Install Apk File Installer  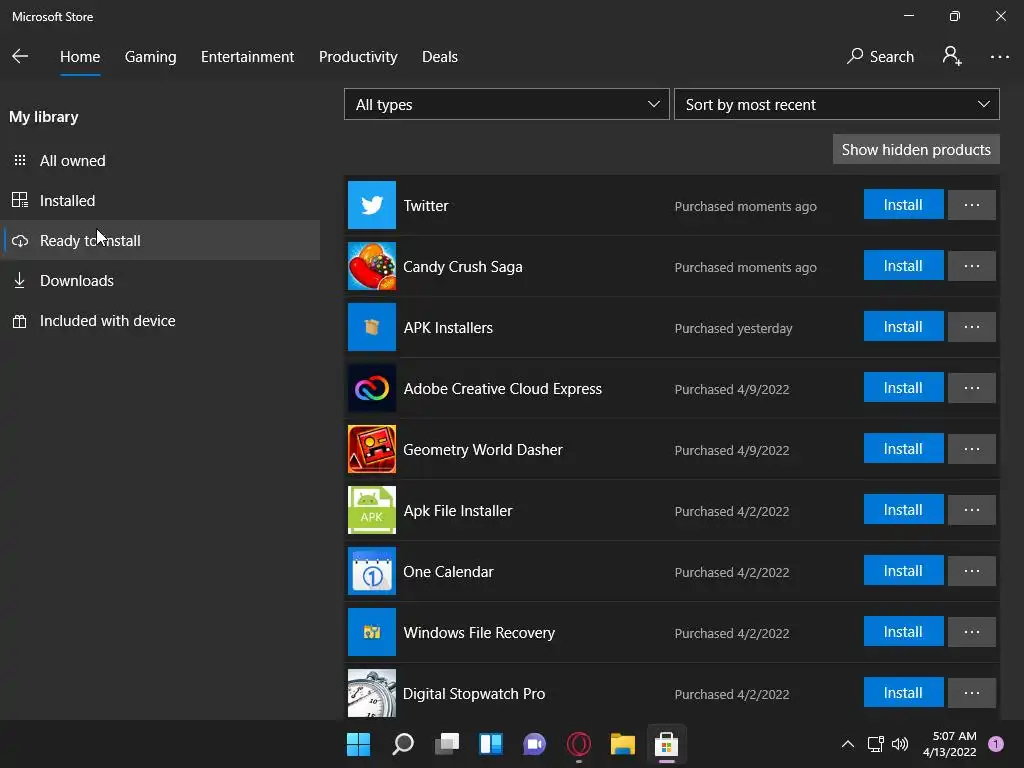(903, 509)
